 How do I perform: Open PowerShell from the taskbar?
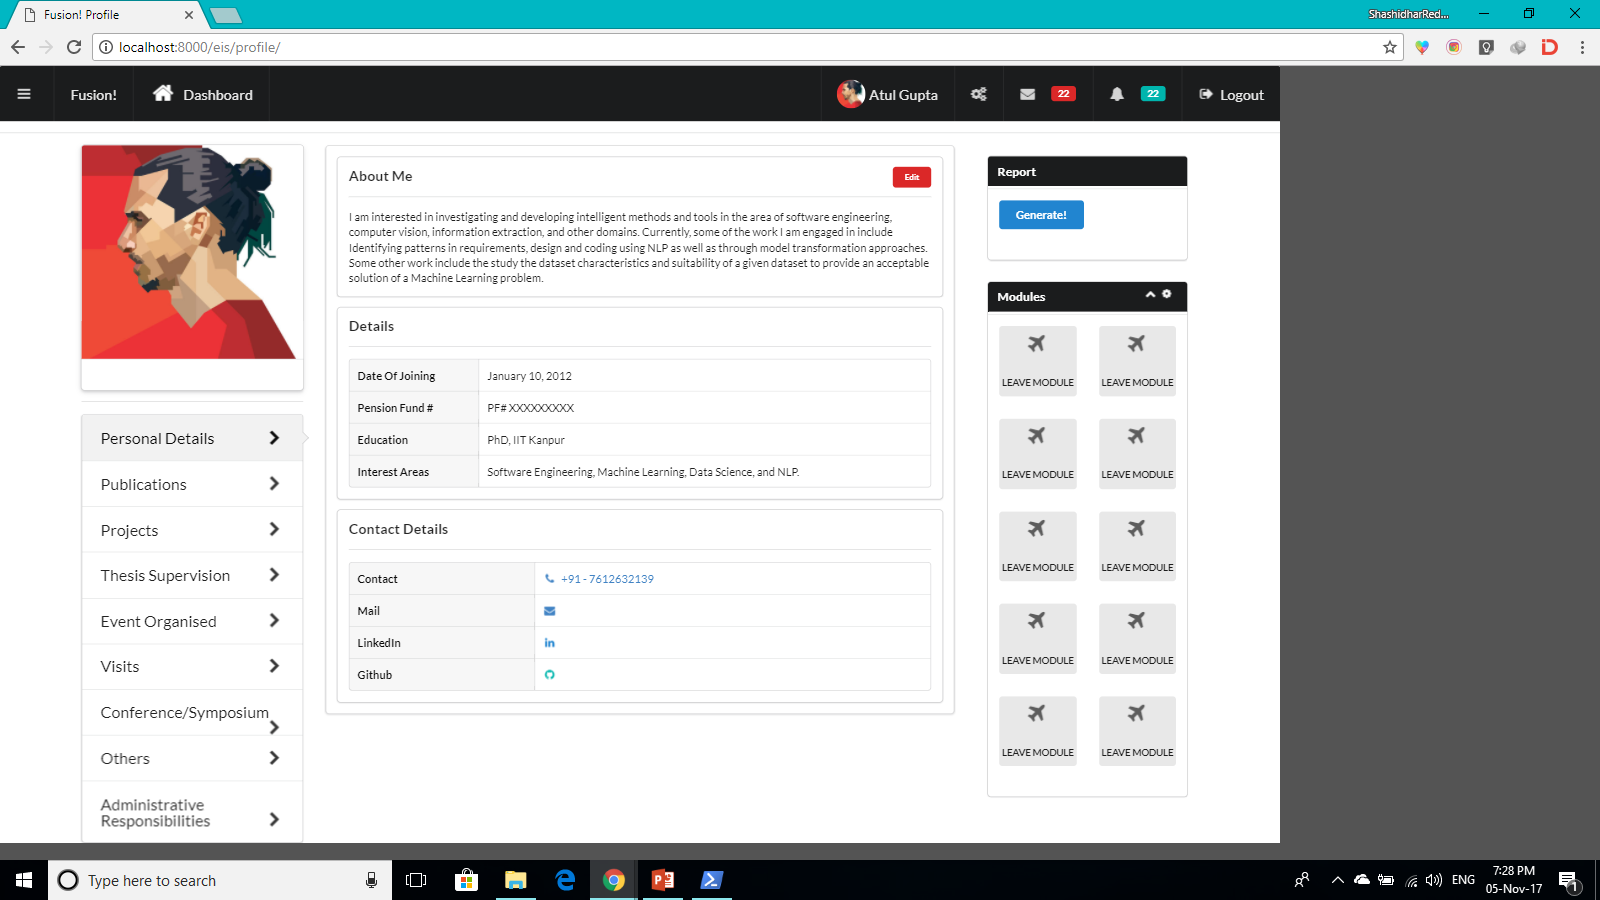pyautogui.click(x=711, y=880)
